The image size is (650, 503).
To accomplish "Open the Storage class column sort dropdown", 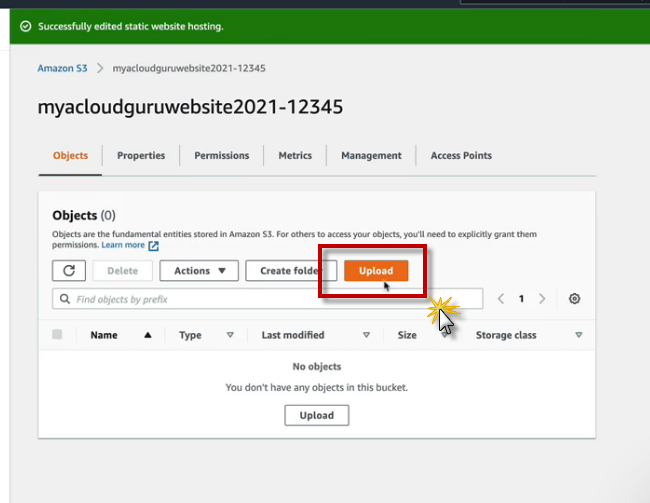I will 579,335.
